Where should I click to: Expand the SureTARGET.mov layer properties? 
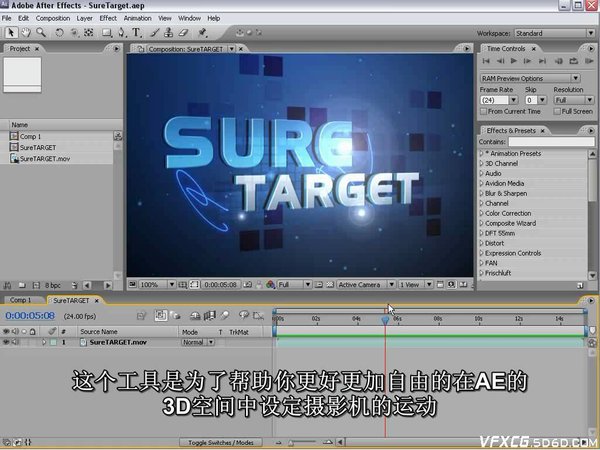(43, 342)
